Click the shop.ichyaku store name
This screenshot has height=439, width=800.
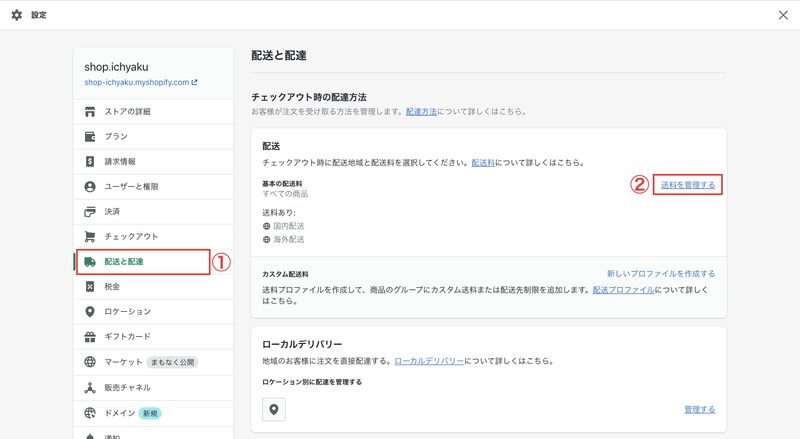point(116,67)
